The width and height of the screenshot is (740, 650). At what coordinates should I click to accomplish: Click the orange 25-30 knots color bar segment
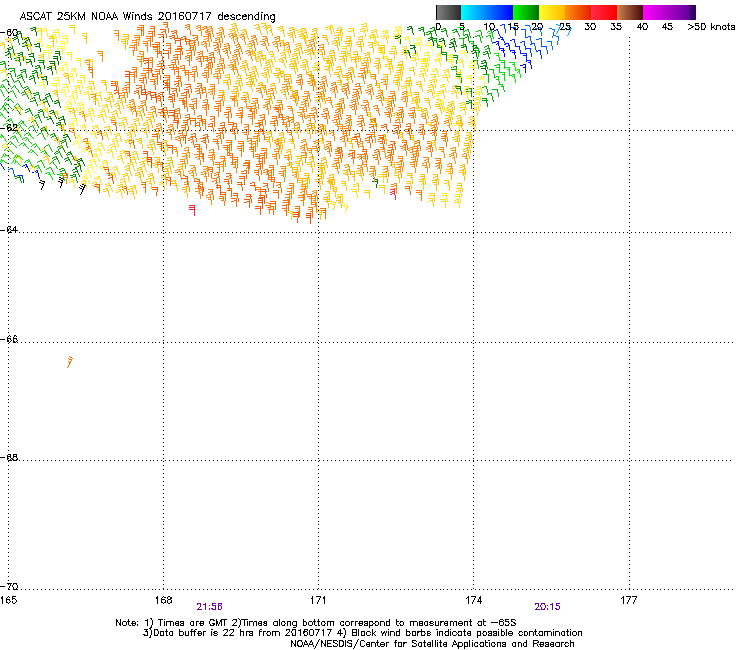pyautogui.click(x=578, y=12)
